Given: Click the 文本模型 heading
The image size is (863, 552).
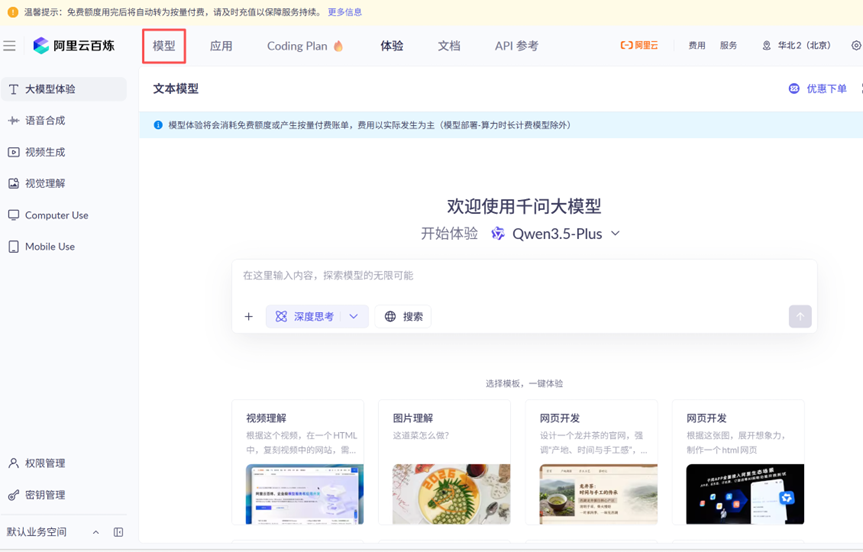Looking at the screenshot, I should click(176, 89).
